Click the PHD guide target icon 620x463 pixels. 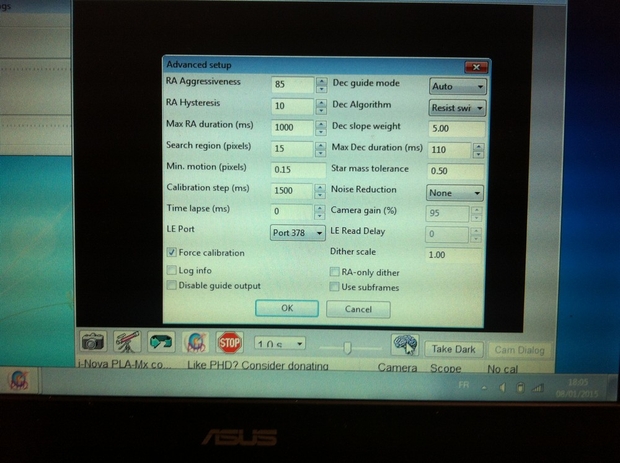coord(196,342)
